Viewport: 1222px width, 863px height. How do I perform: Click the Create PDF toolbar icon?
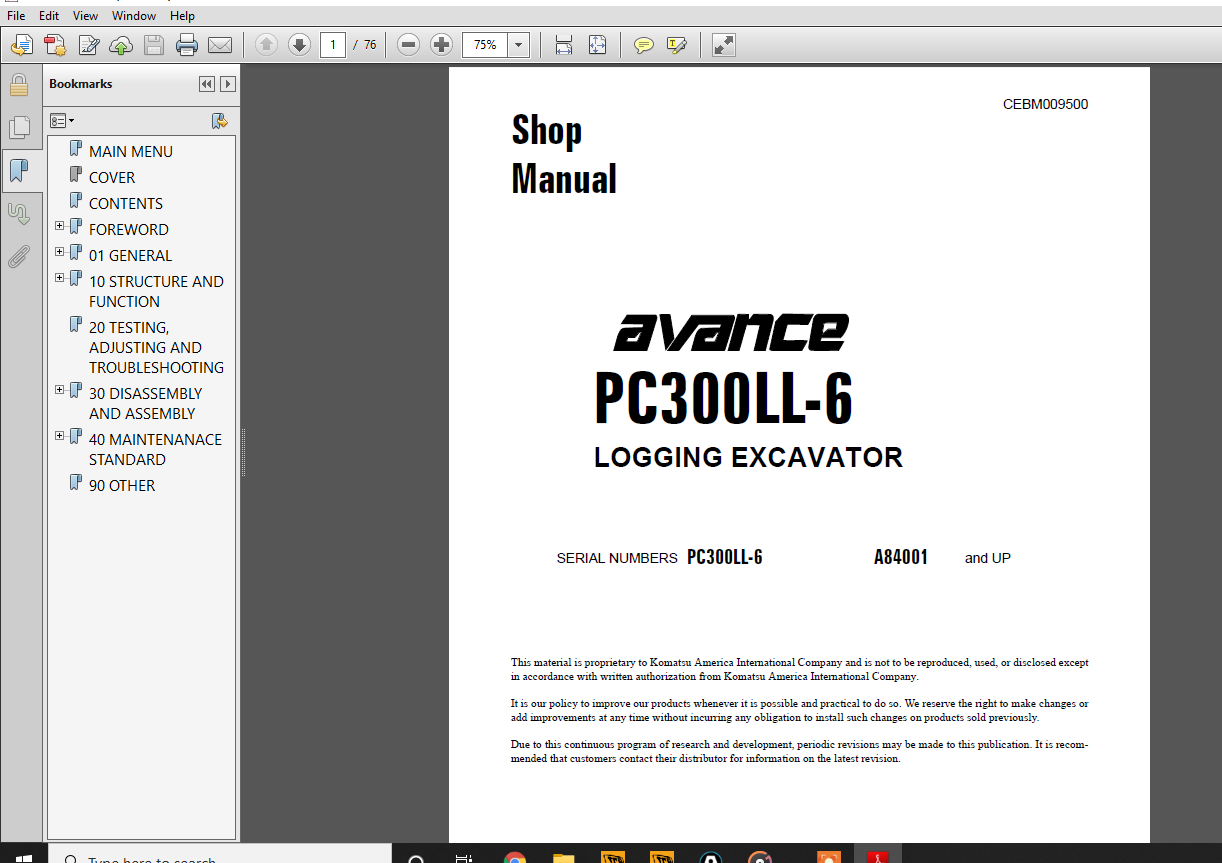[x=55, y=45]
